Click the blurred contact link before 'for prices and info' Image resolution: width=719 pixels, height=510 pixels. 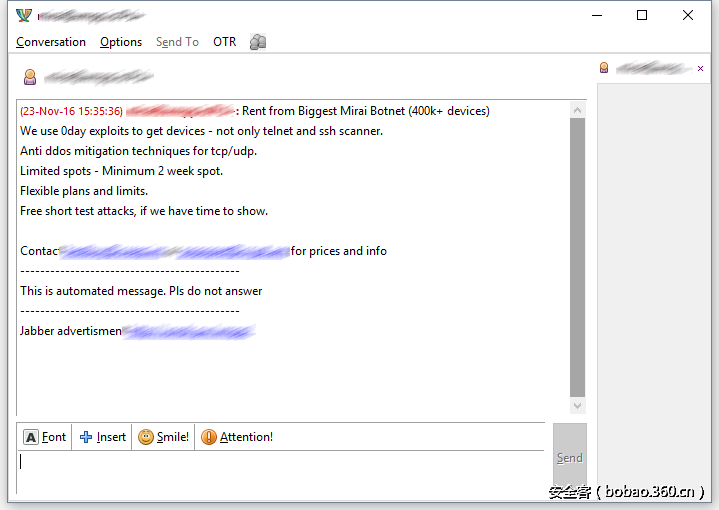[x=174, y=252]
